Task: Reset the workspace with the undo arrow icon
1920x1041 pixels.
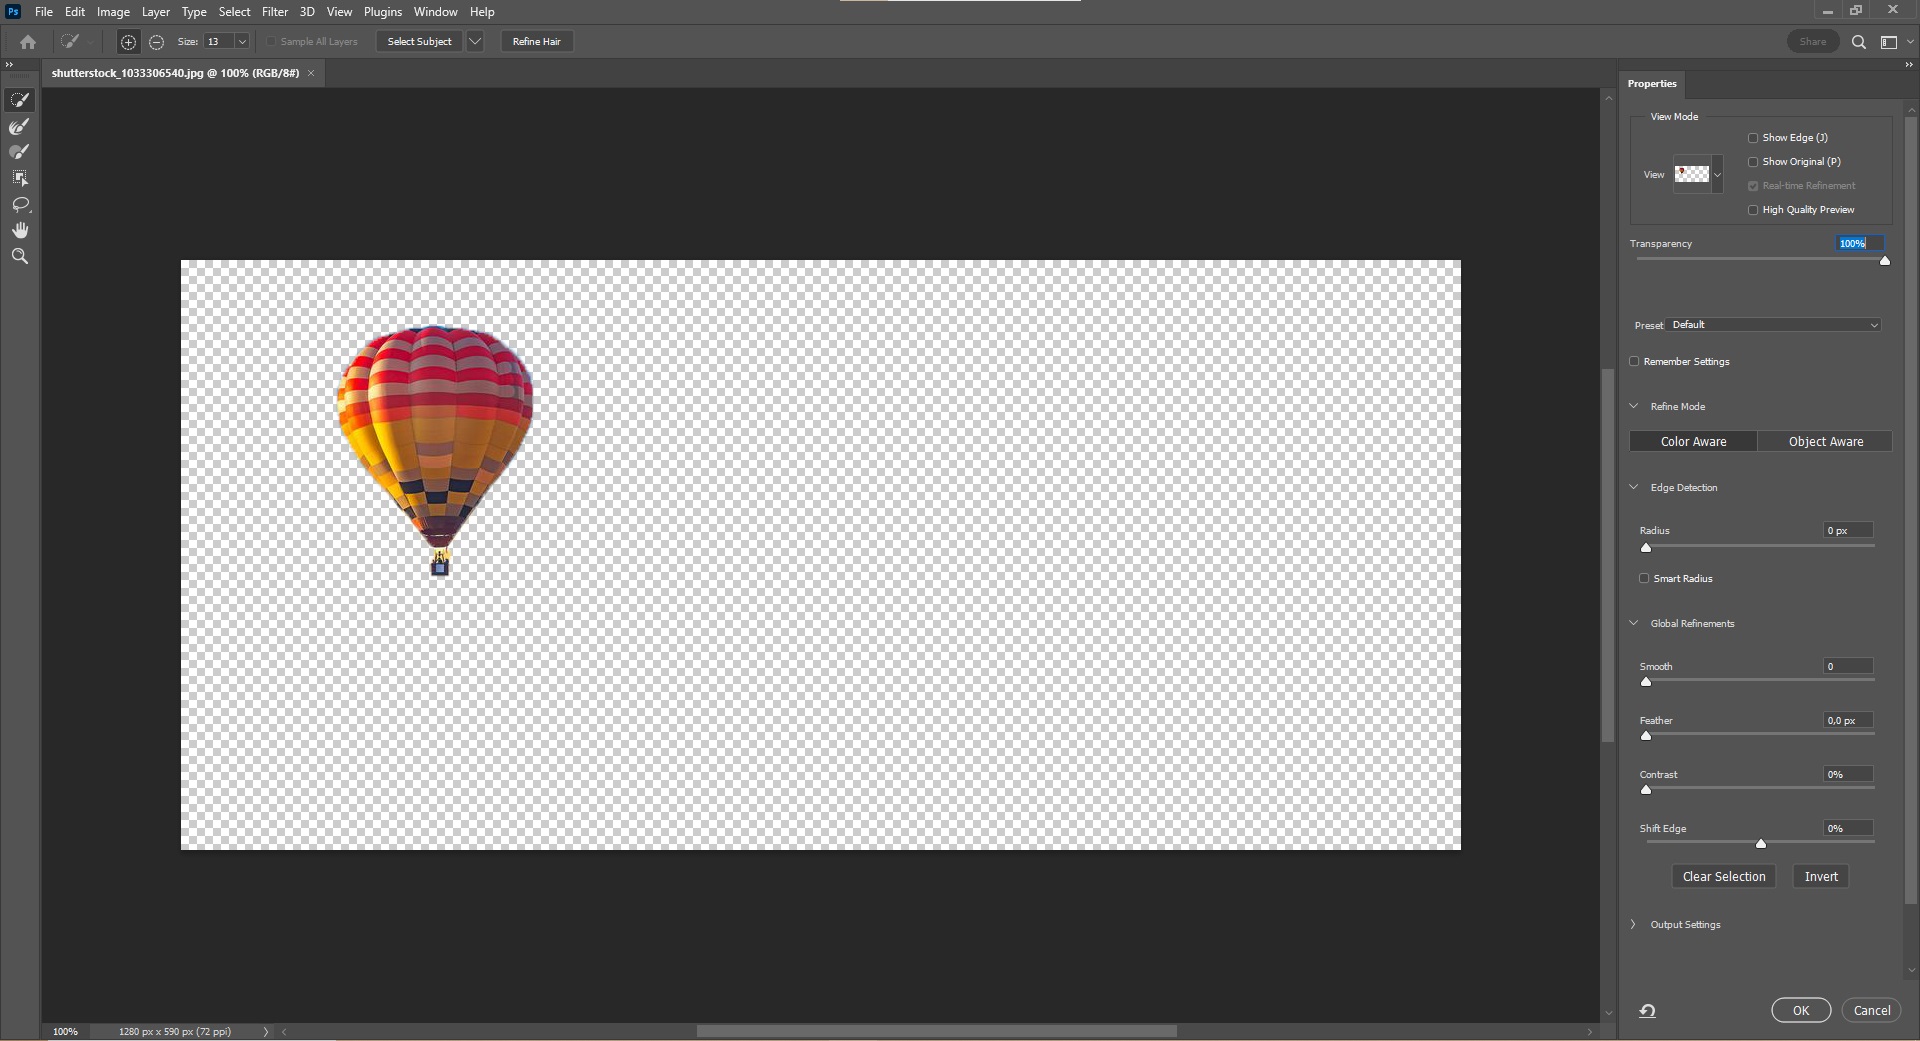Action: (x=1647, y=1011)
